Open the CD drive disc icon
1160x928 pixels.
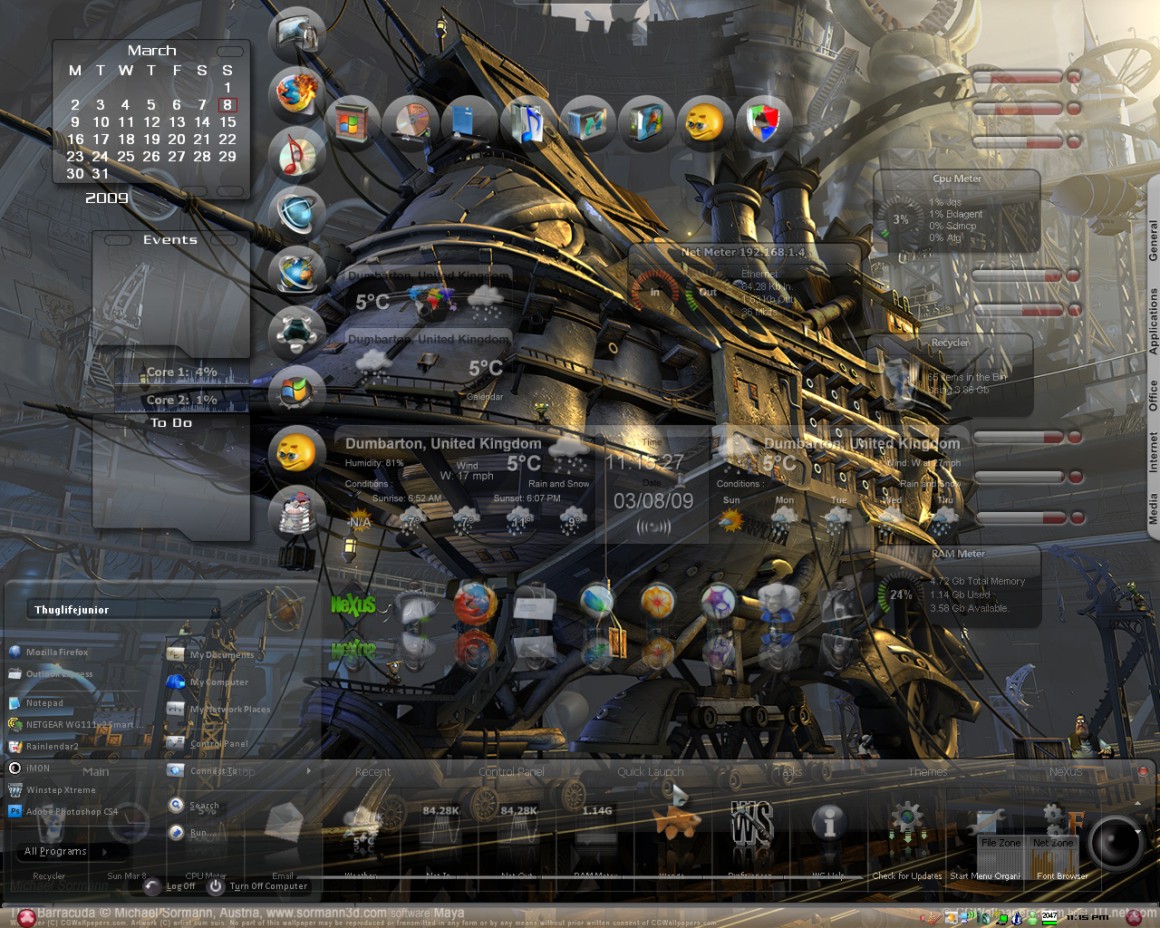tap(411, 122)
